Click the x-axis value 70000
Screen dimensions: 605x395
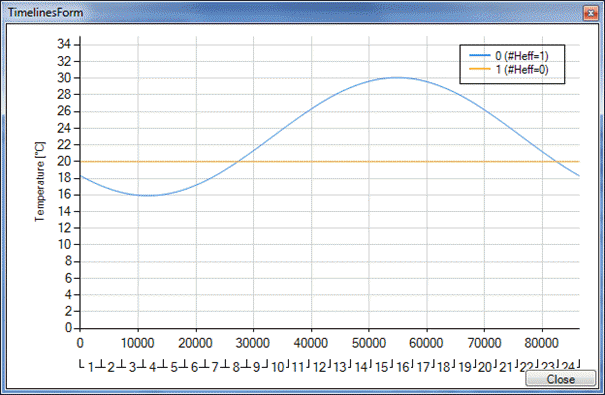click(x=484, y=343)
